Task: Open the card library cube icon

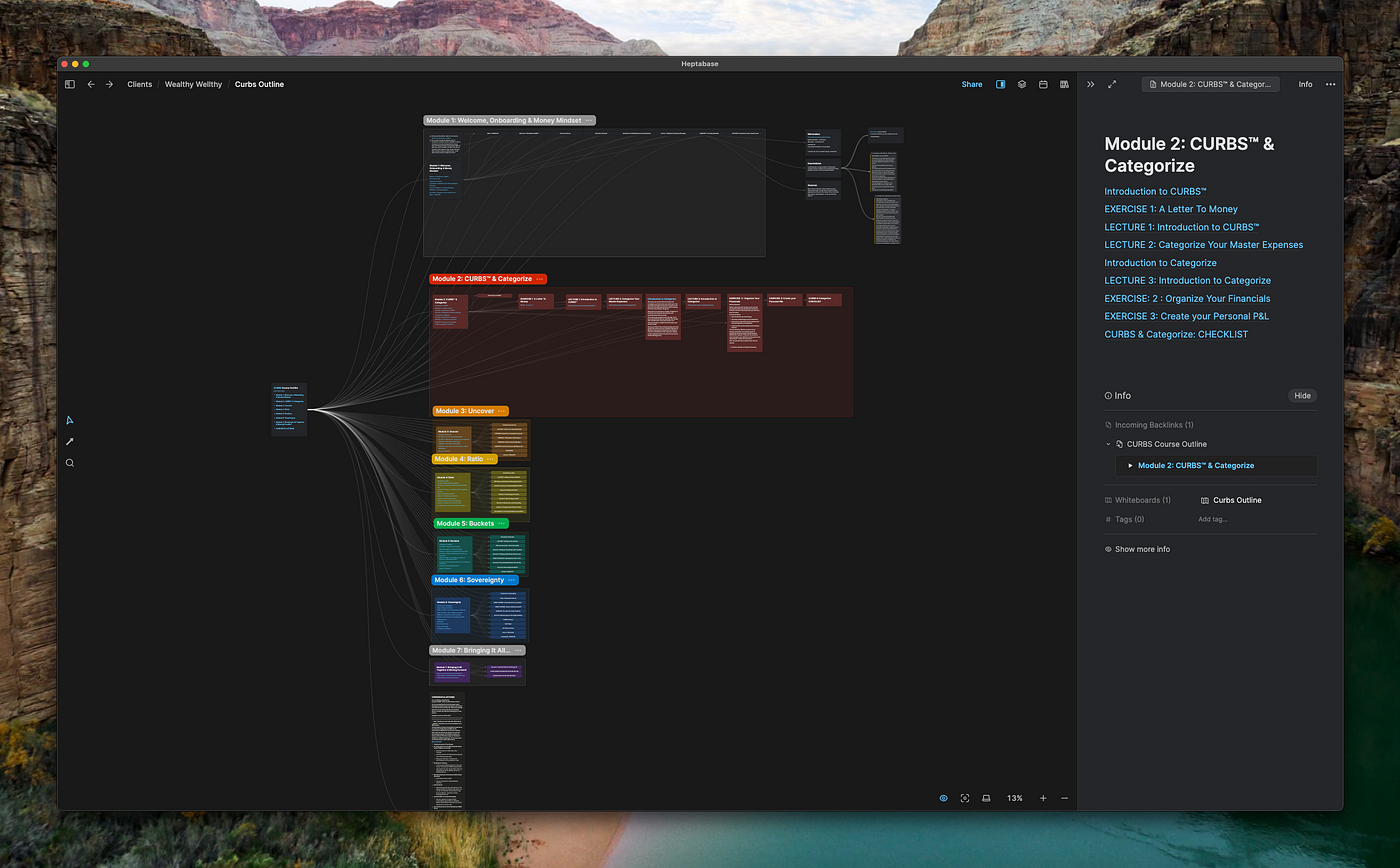Action: point(1021,84)
